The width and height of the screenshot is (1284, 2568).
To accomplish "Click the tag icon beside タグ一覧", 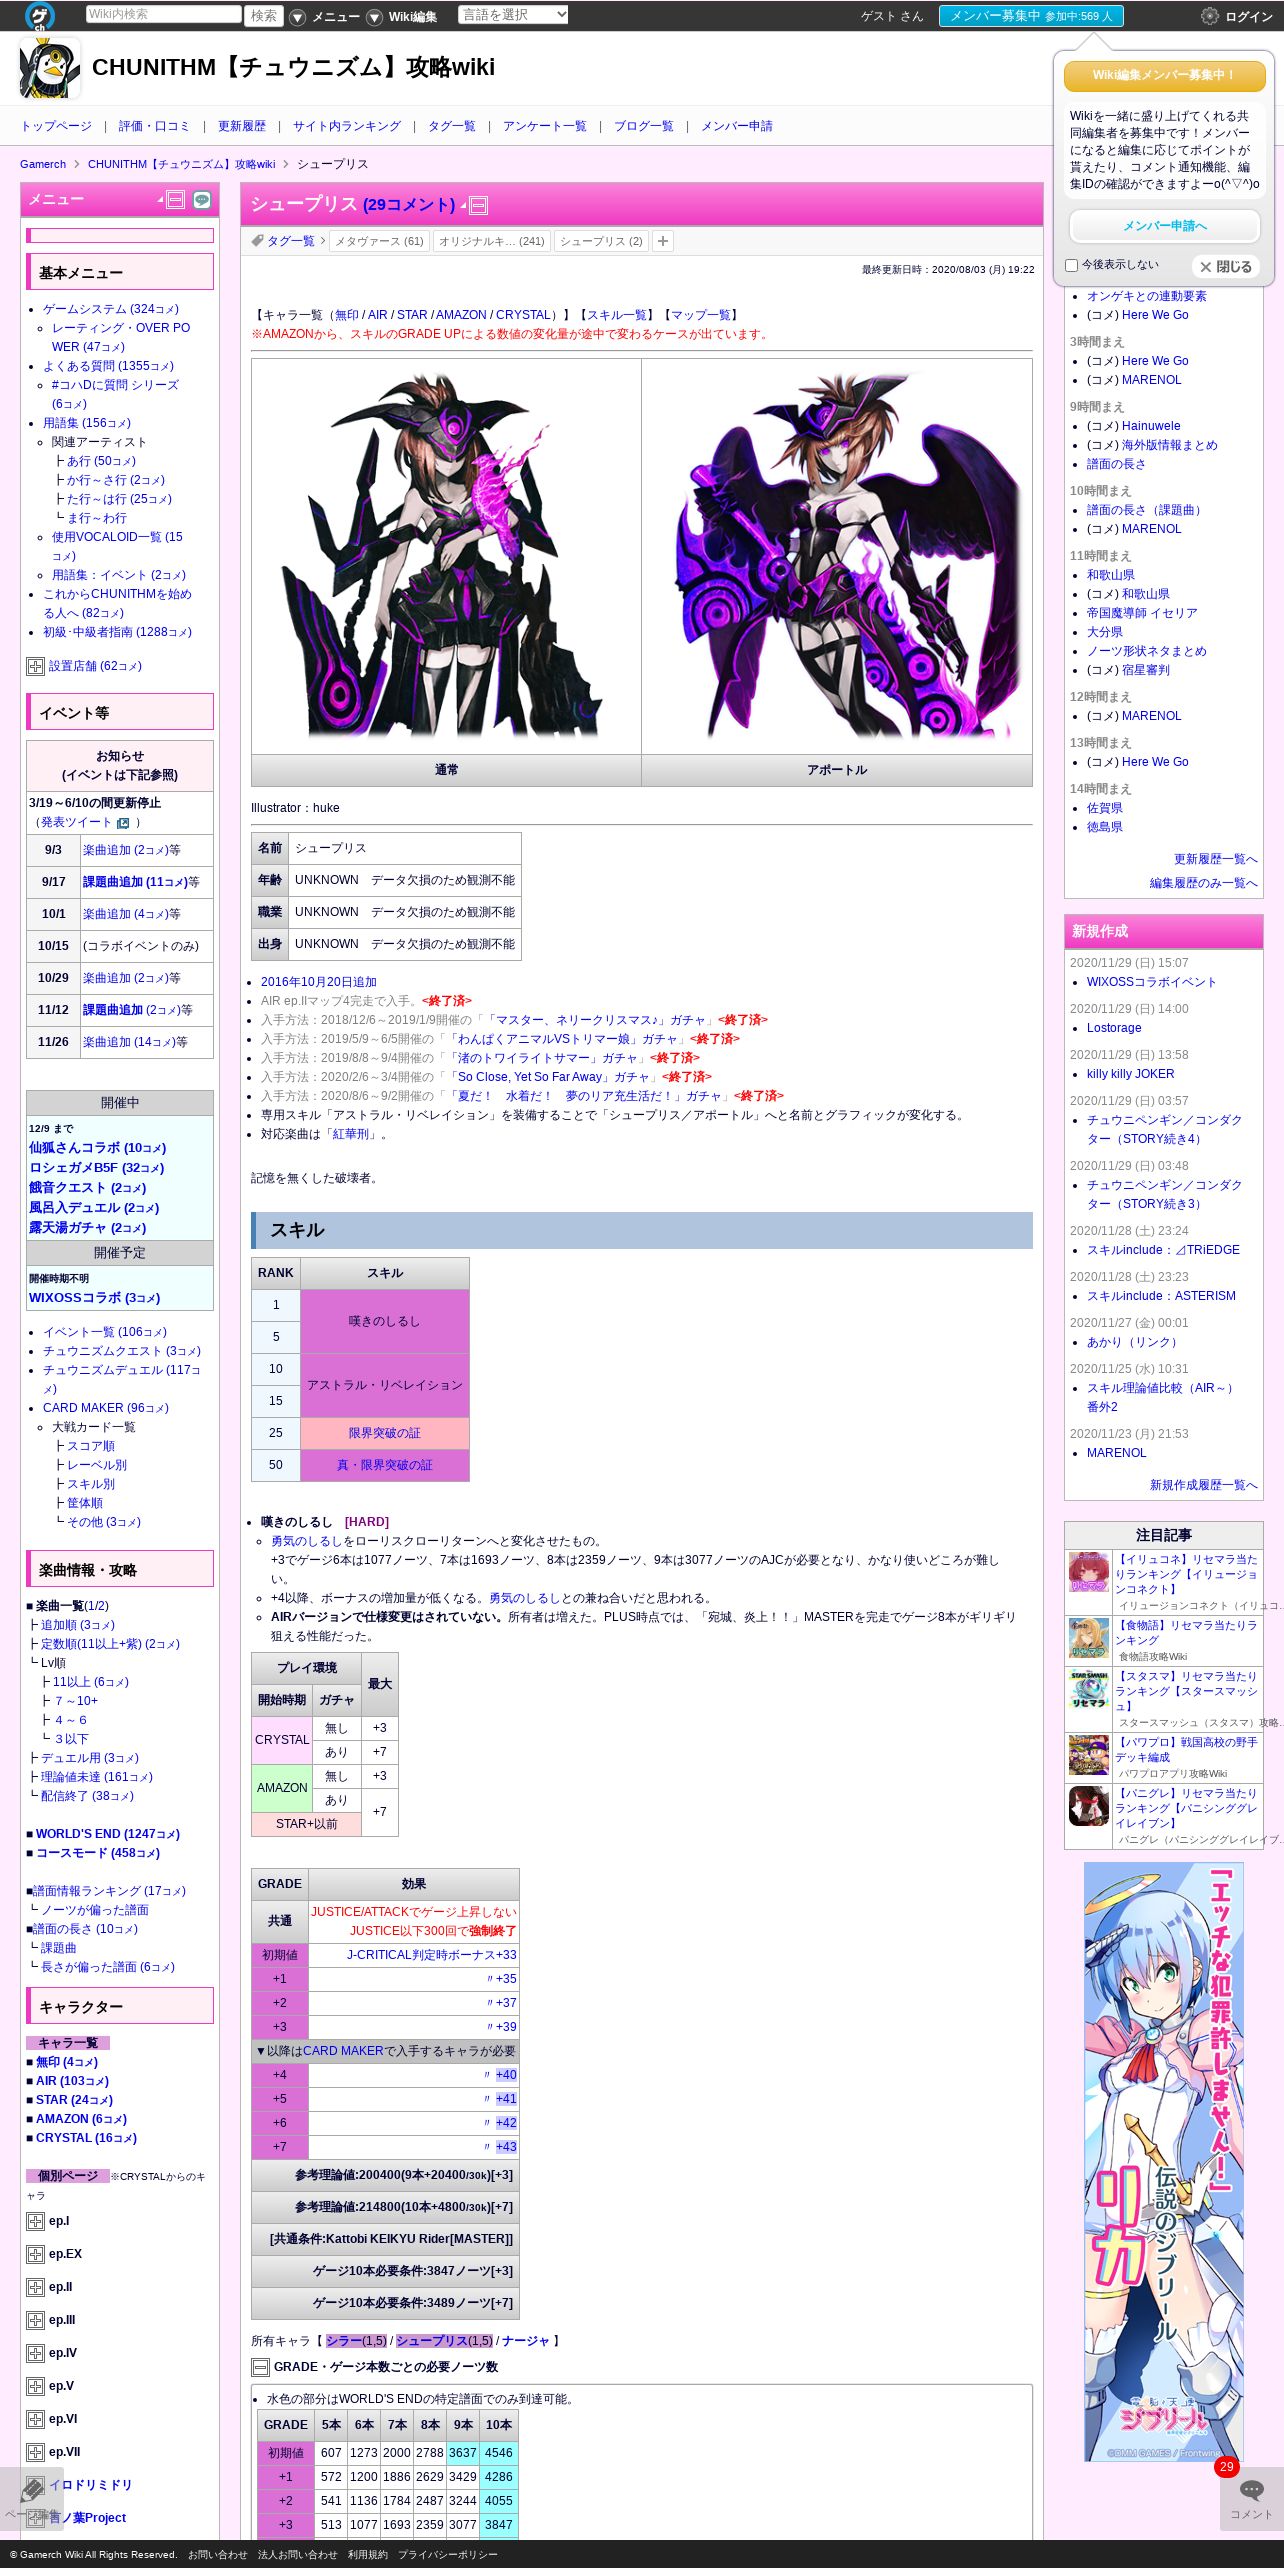I will [257, 241].
